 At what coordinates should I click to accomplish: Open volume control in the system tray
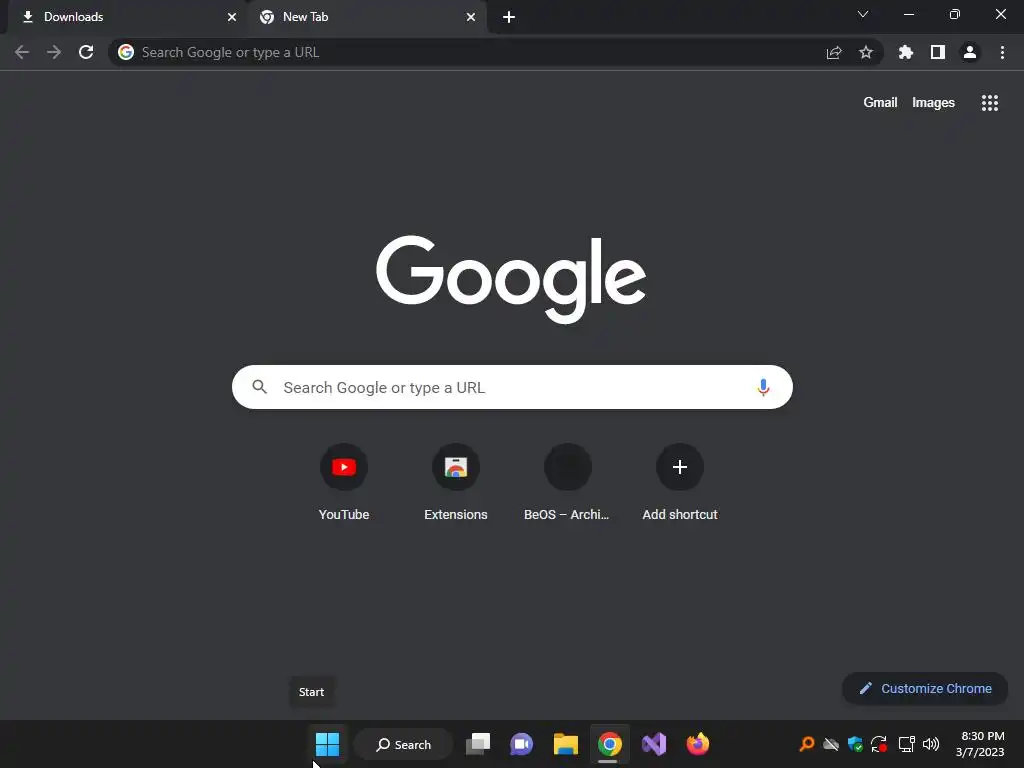[931, 744]
